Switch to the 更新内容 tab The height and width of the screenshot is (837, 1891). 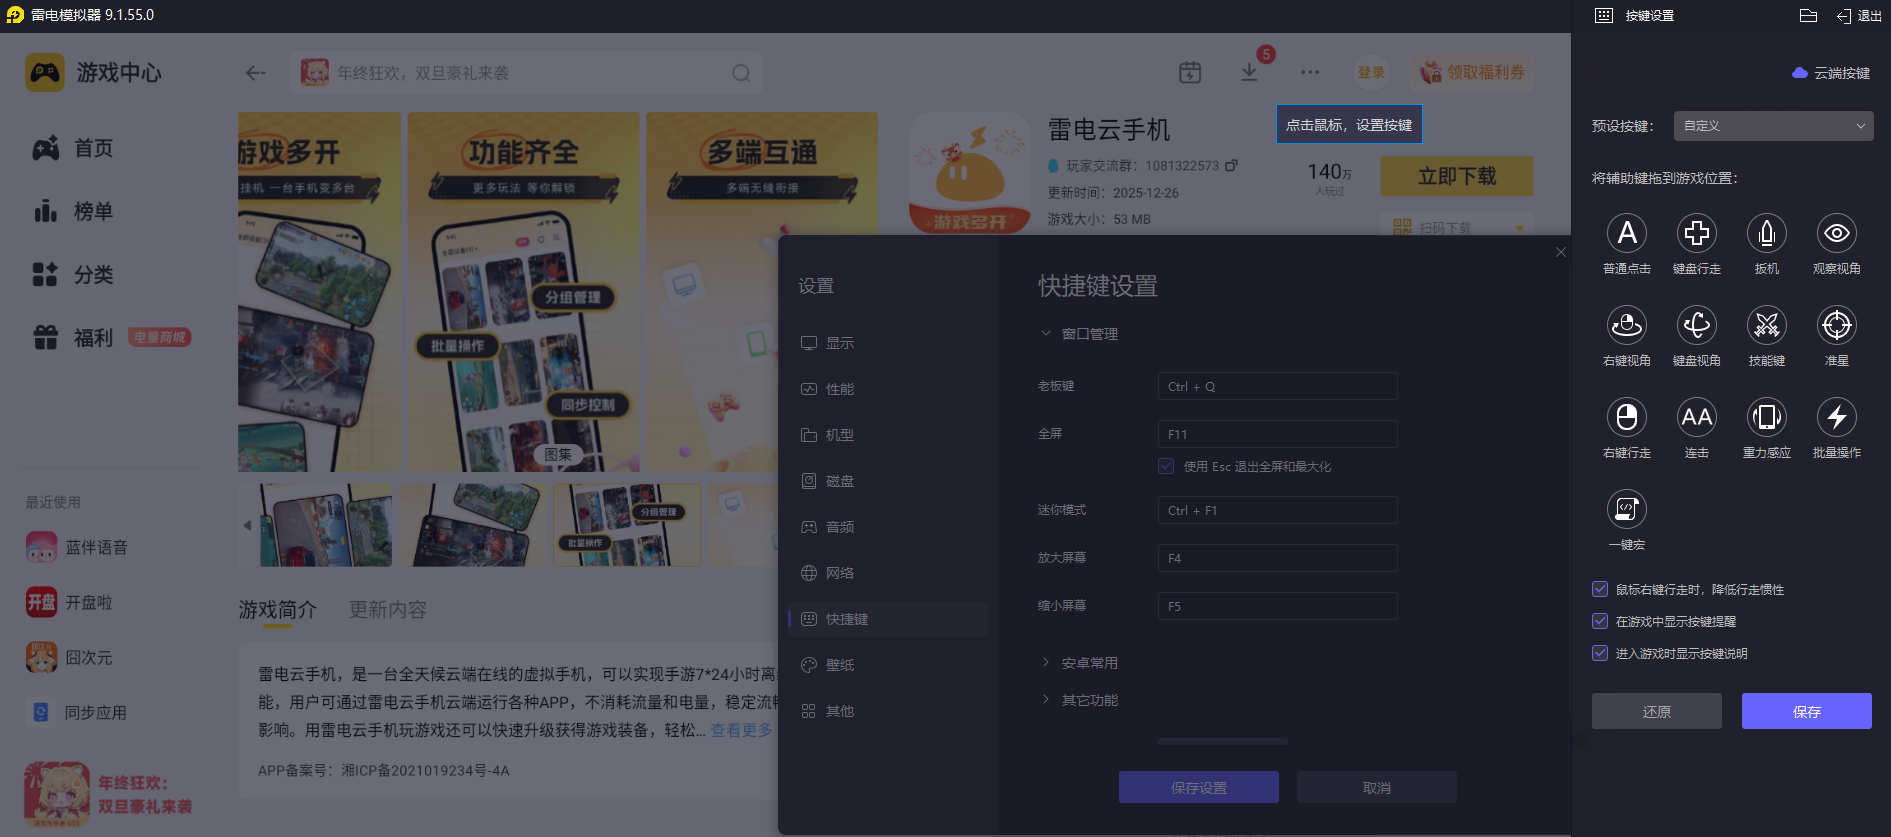pyautogui.click(x=388, y=610)
